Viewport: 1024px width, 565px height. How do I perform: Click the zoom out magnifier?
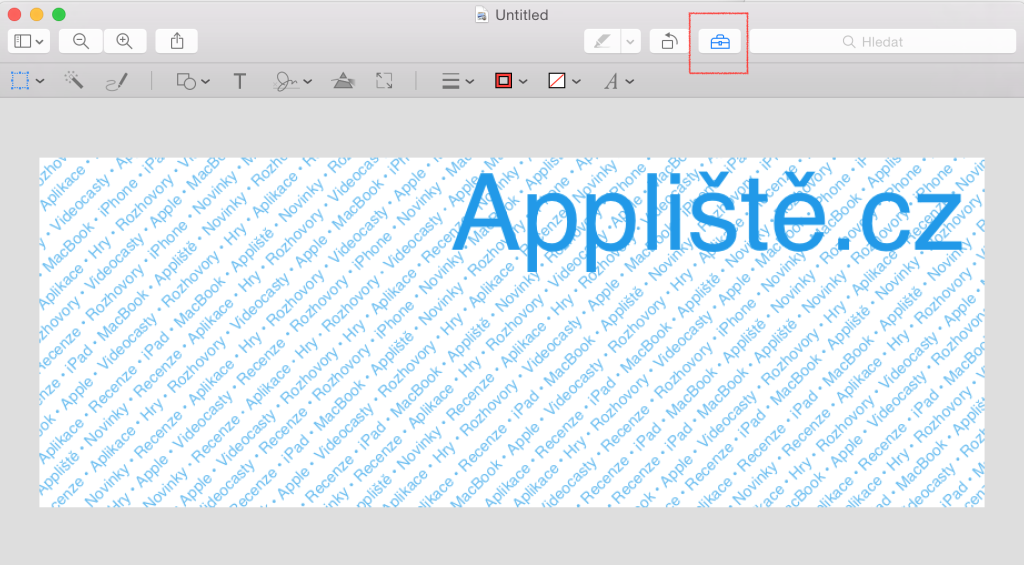[x=80, y=41]
